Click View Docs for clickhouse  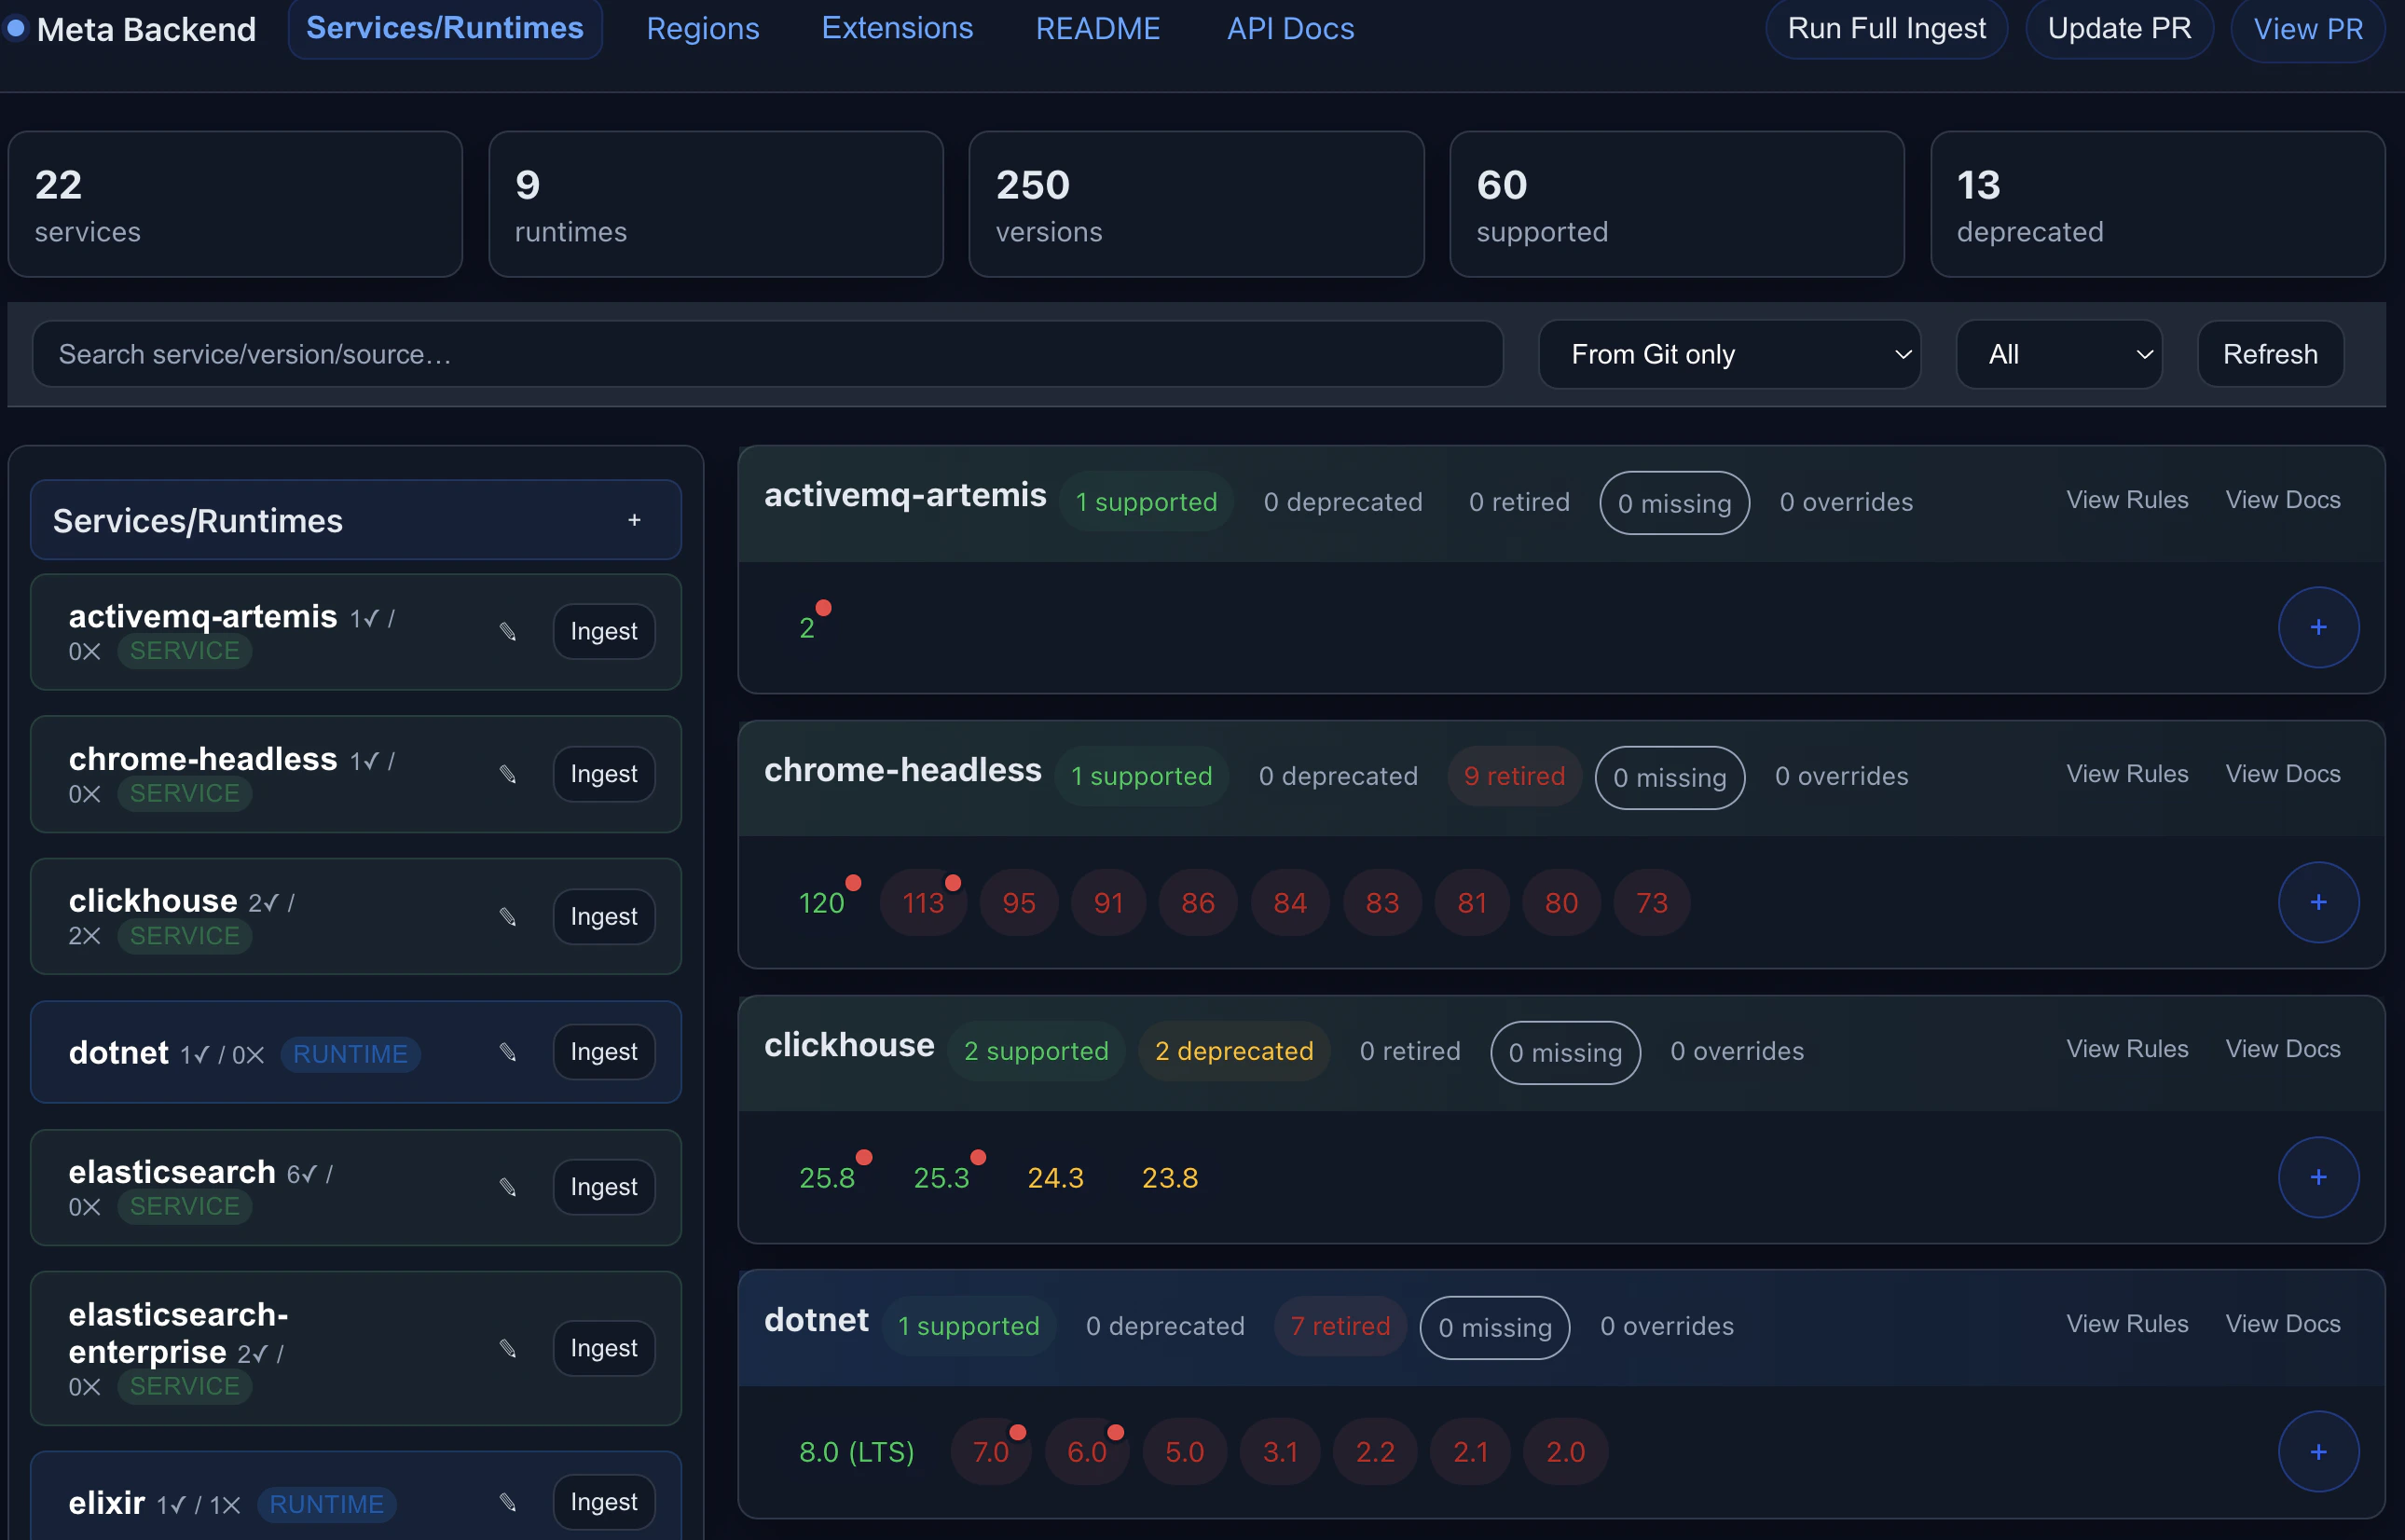(2283, 1048)
